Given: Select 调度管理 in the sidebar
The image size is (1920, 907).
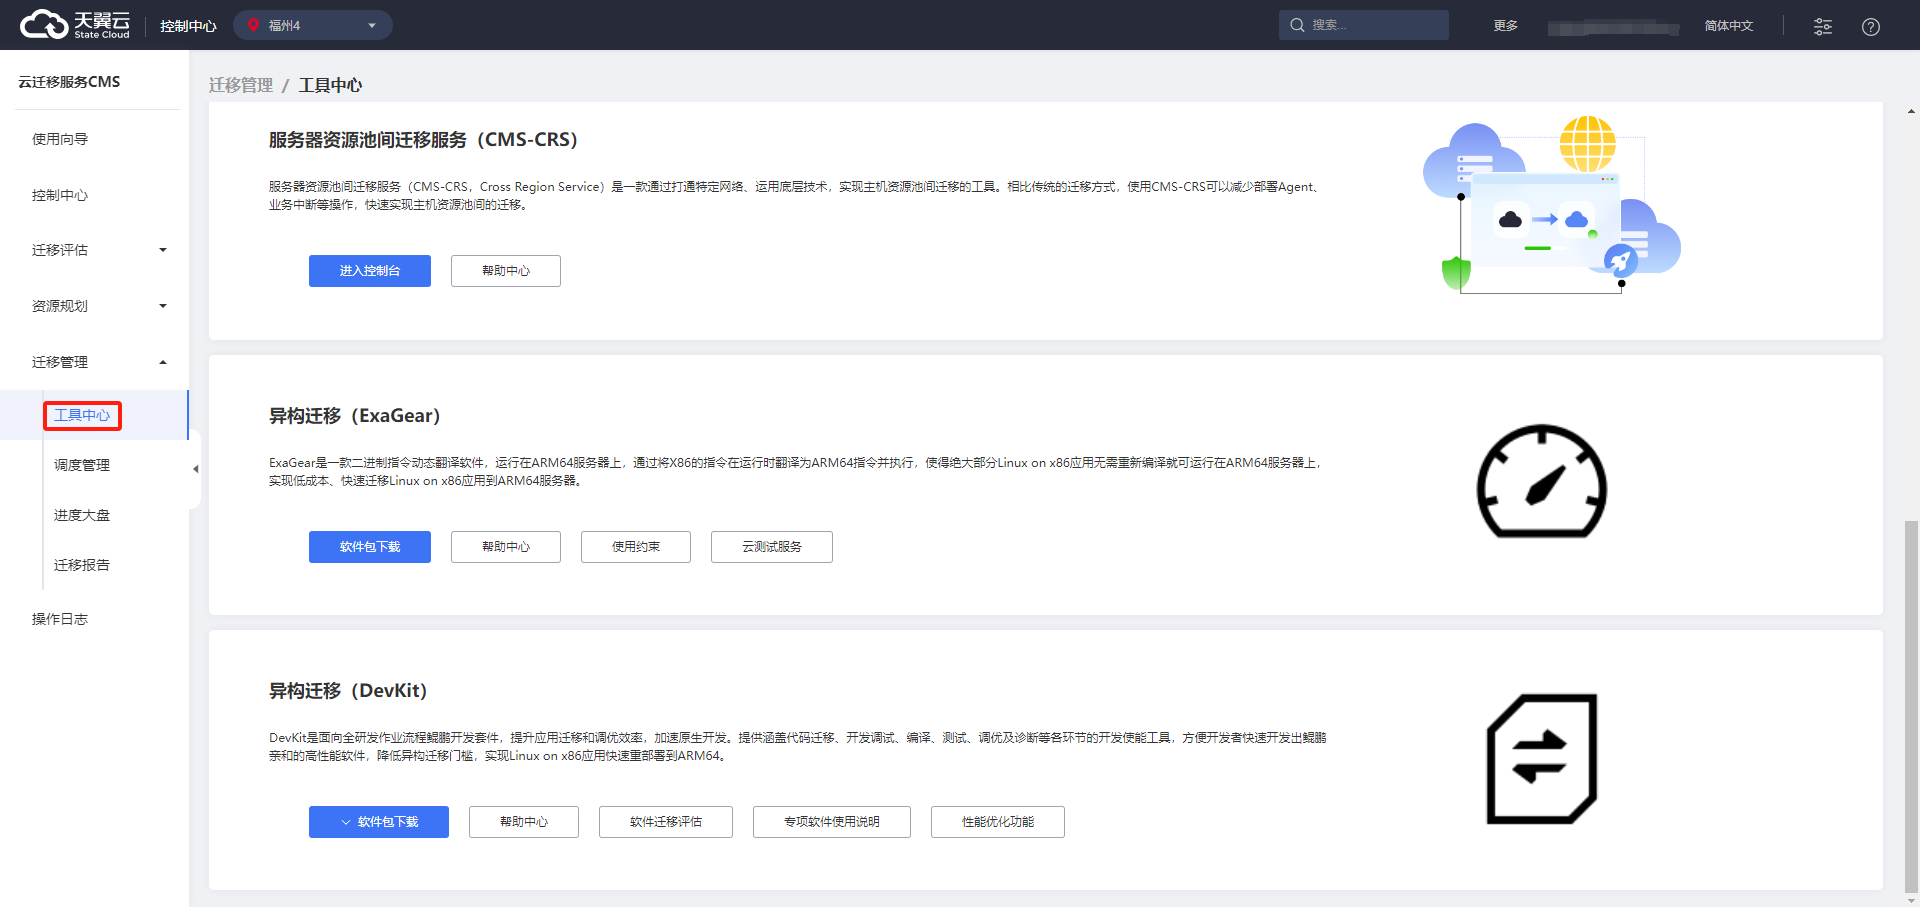Looking at the screenshot, I should pyautogui.click(x=82, y=465).
